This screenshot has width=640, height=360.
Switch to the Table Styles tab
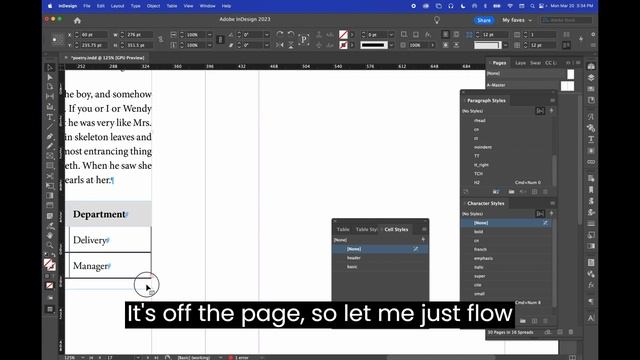coord(366,229)
